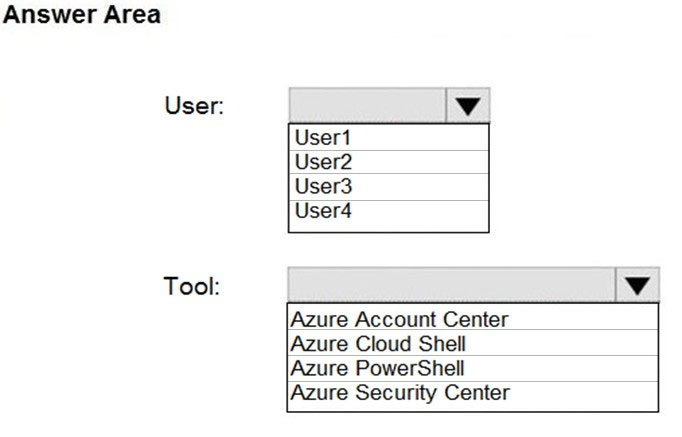Select Azure Cloud Shell
Viewport: 682px width, 437px height.
(472, 343)
